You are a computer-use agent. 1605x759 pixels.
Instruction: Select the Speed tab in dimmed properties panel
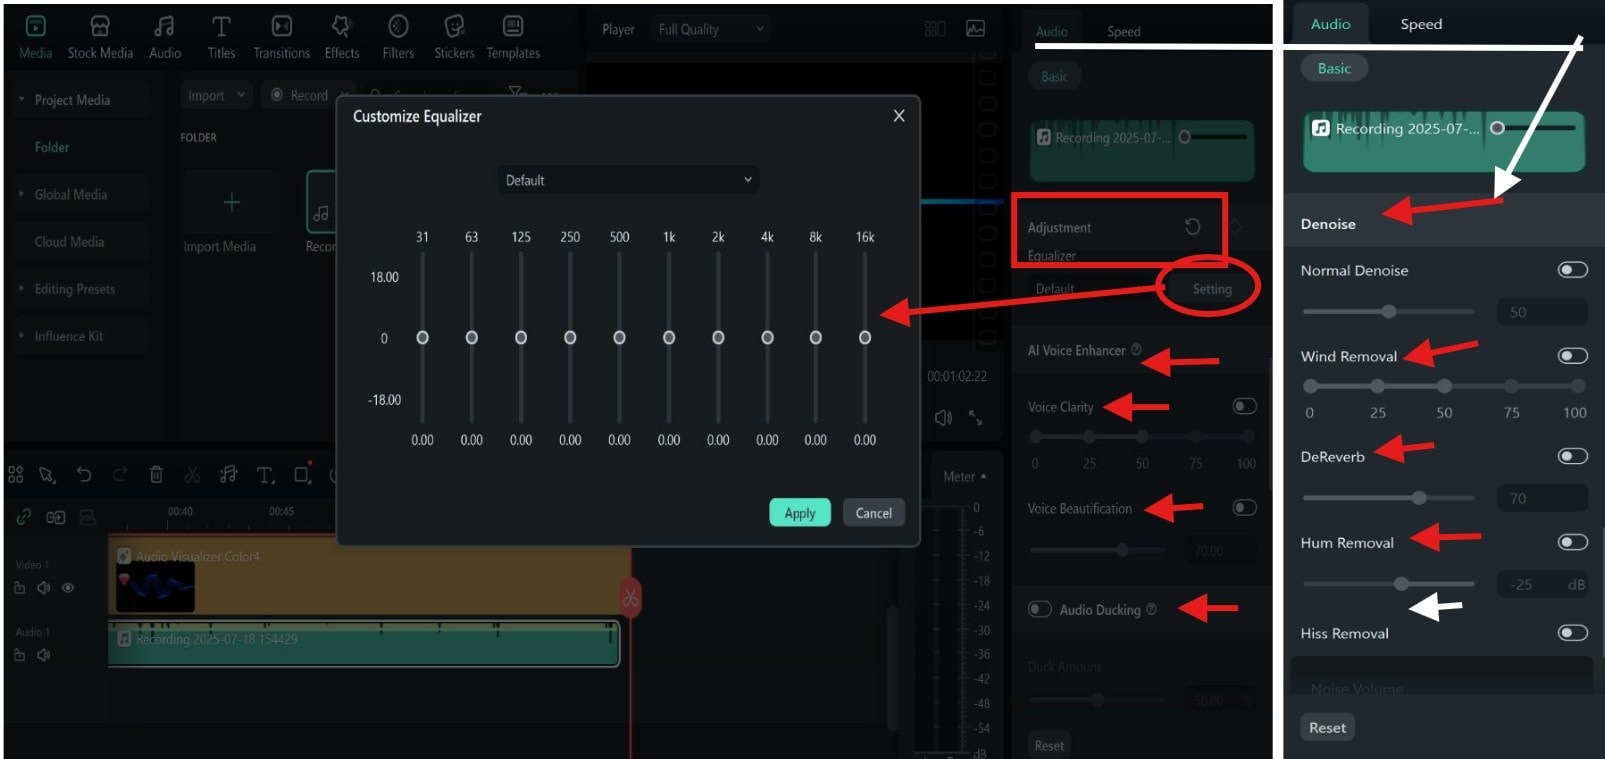click(x=1123, y=32)
